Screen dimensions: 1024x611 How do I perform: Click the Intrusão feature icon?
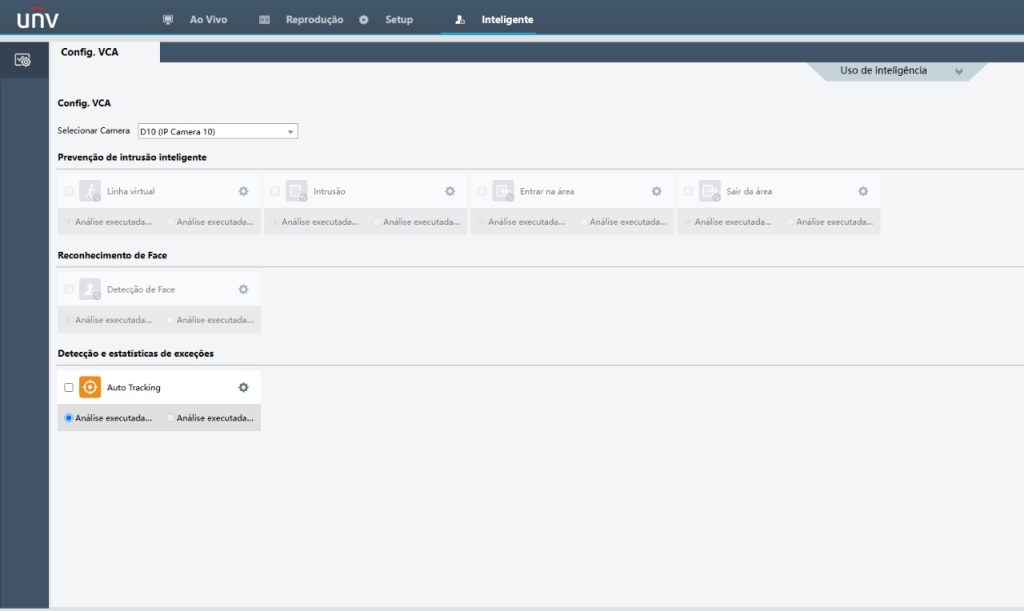(296, 191)
